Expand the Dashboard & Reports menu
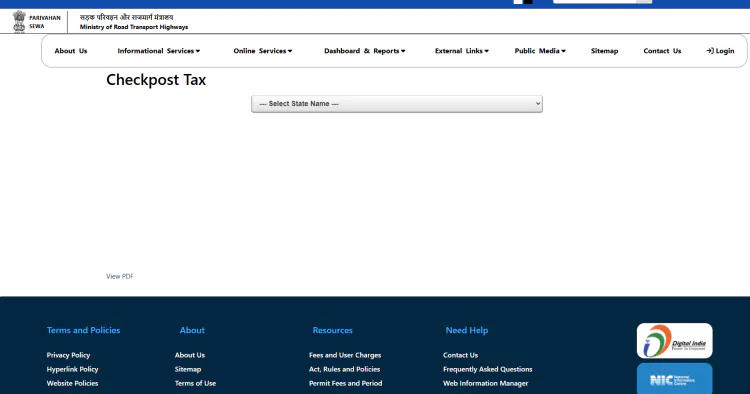This screenshot has height=394, width=750. 364,51
